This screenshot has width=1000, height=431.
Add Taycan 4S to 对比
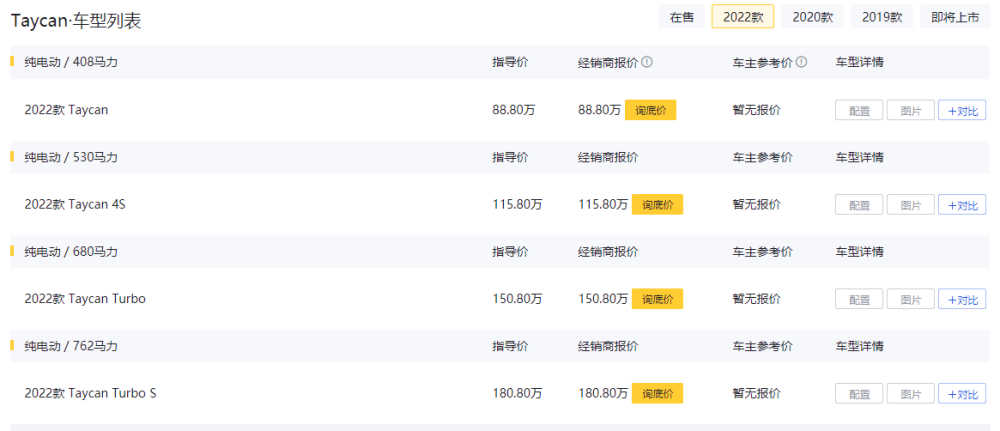click(962, 205)
